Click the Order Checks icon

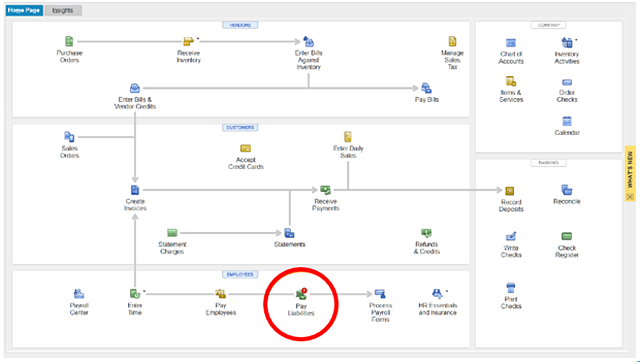click(567, 82)
